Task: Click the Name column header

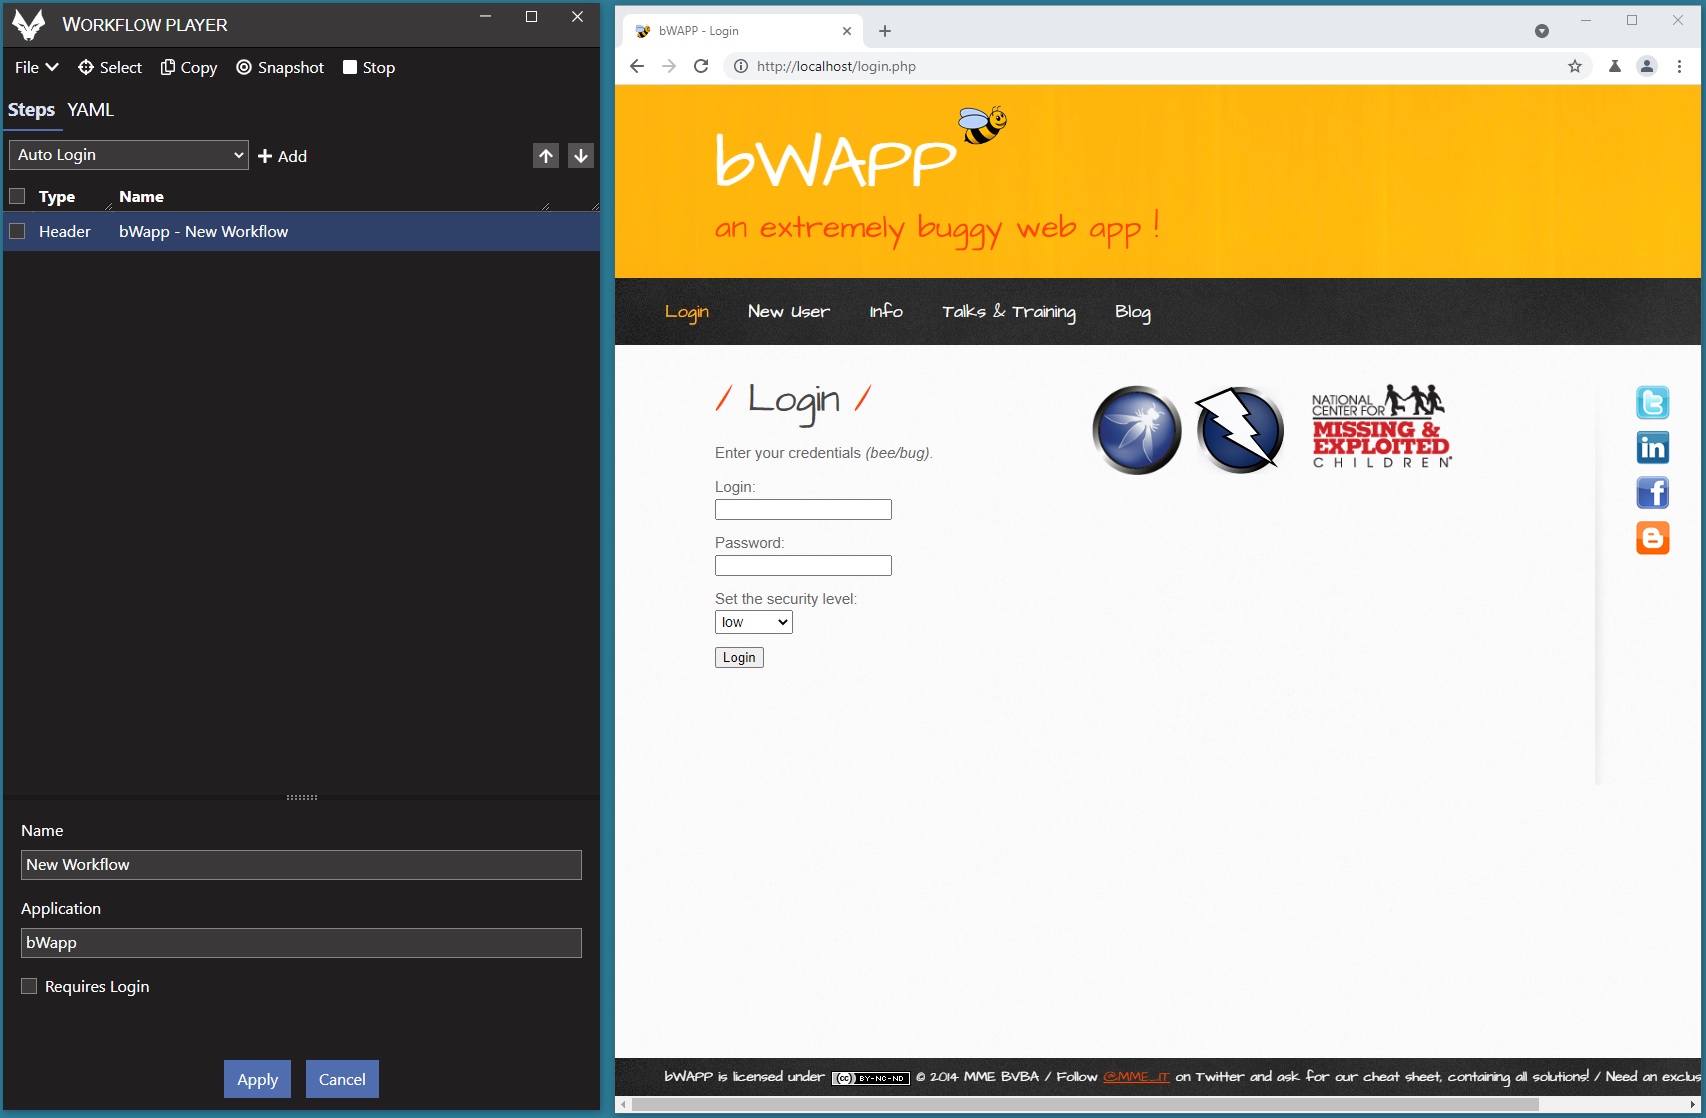Action: 141,197
